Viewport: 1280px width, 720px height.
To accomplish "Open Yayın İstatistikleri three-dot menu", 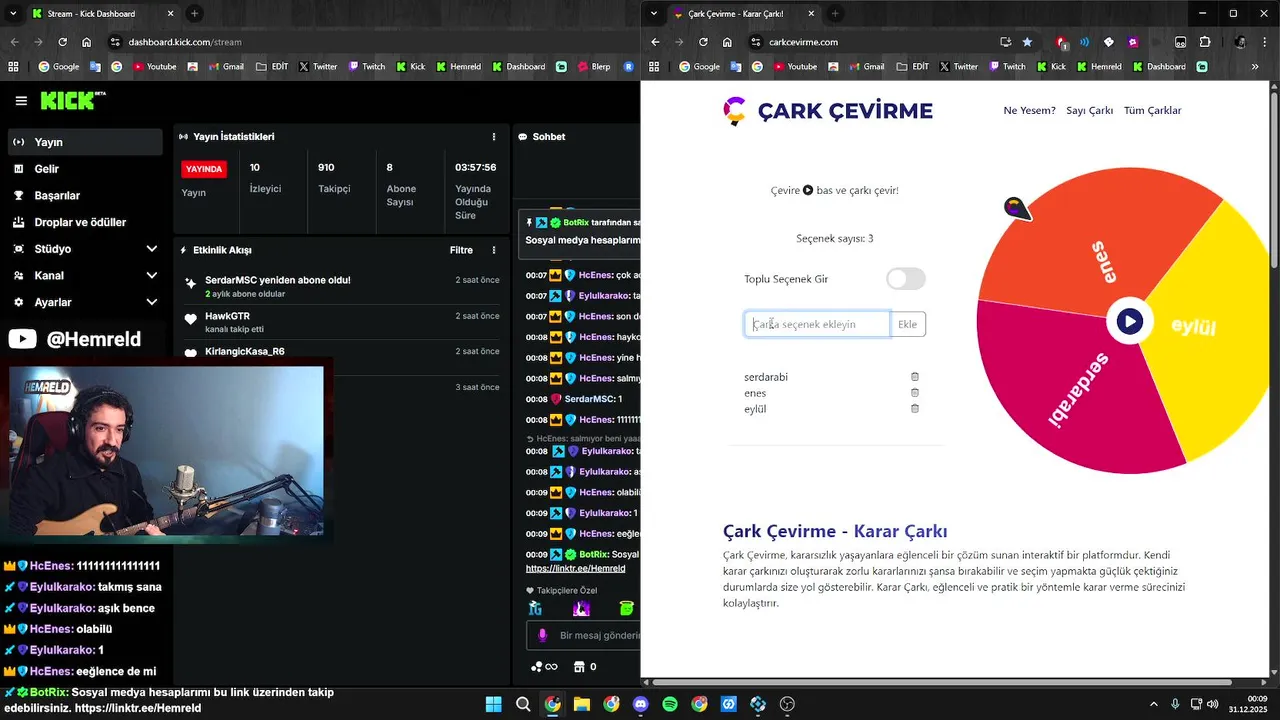I will [493, 136].
